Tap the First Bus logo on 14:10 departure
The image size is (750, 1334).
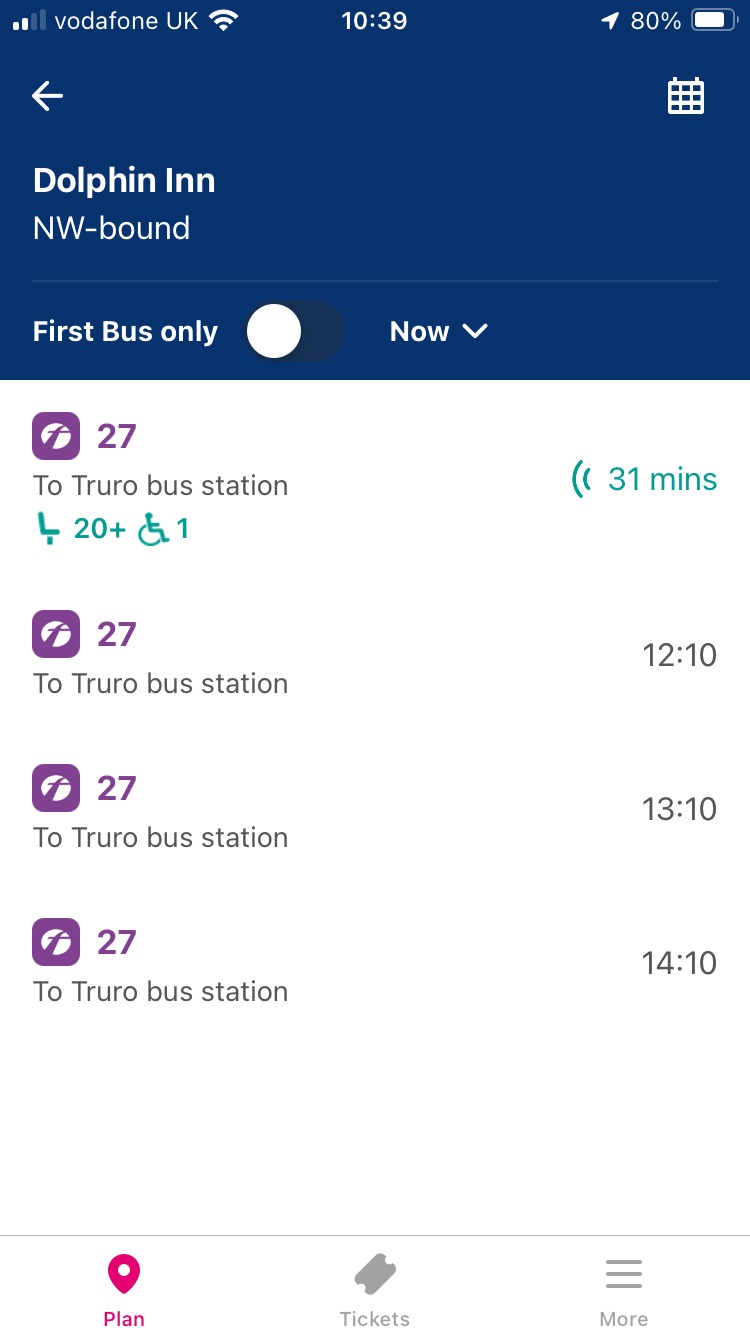click(56, 942)
